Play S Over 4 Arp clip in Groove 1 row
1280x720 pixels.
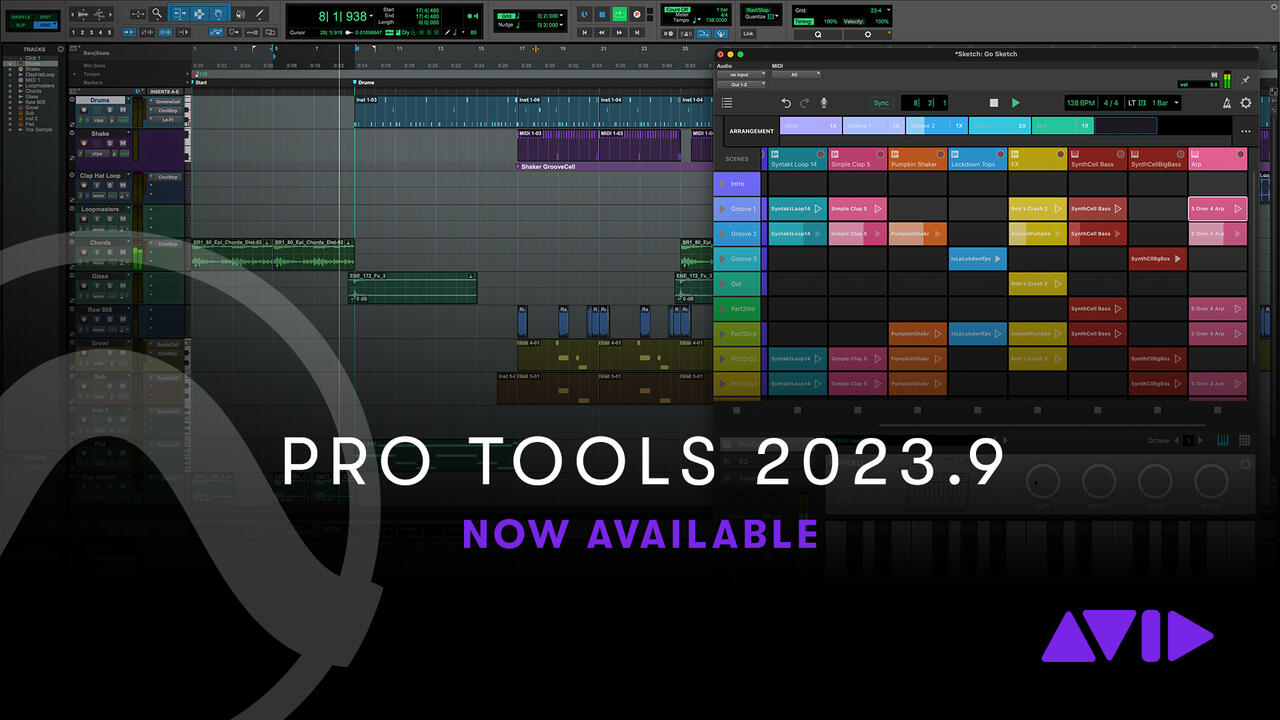(1237, 209)
